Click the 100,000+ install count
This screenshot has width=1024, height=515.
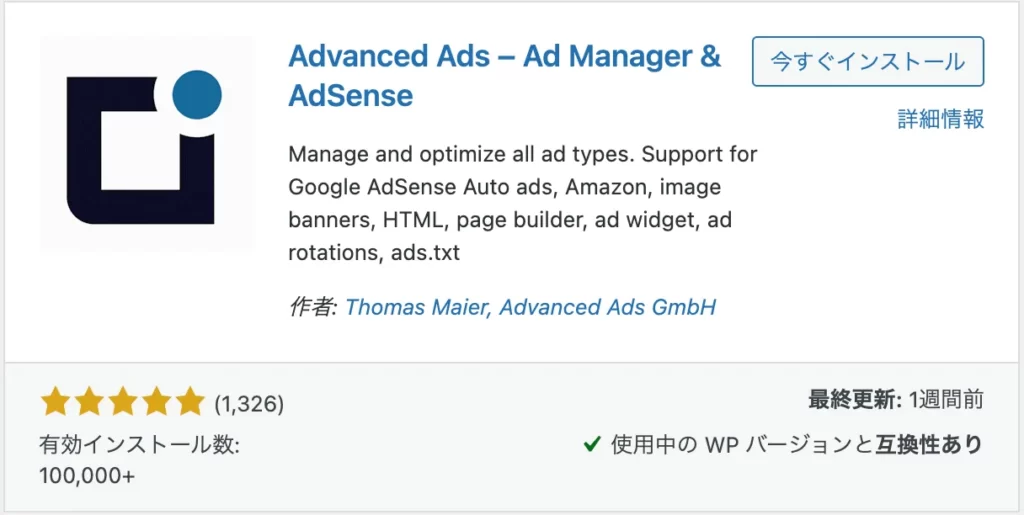coord(88,476)
